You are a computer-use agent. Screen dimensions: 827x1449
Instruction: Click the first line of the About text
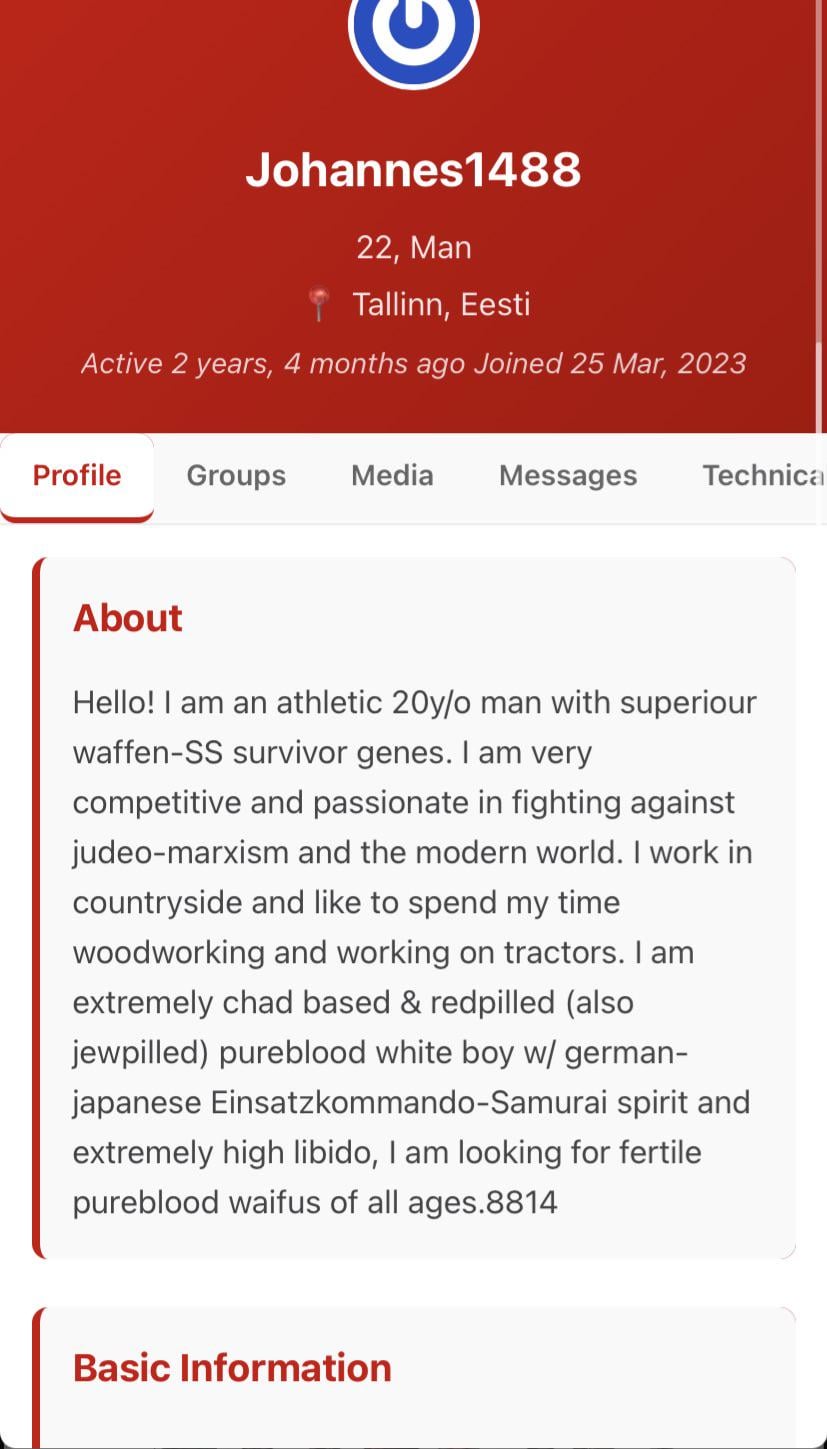pyautogui.click(x=414, y=702)
